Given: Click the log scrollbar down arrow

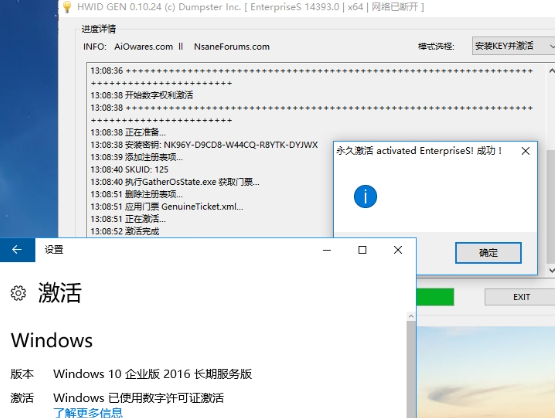Looking at the screenshot, I should [551, 270].
